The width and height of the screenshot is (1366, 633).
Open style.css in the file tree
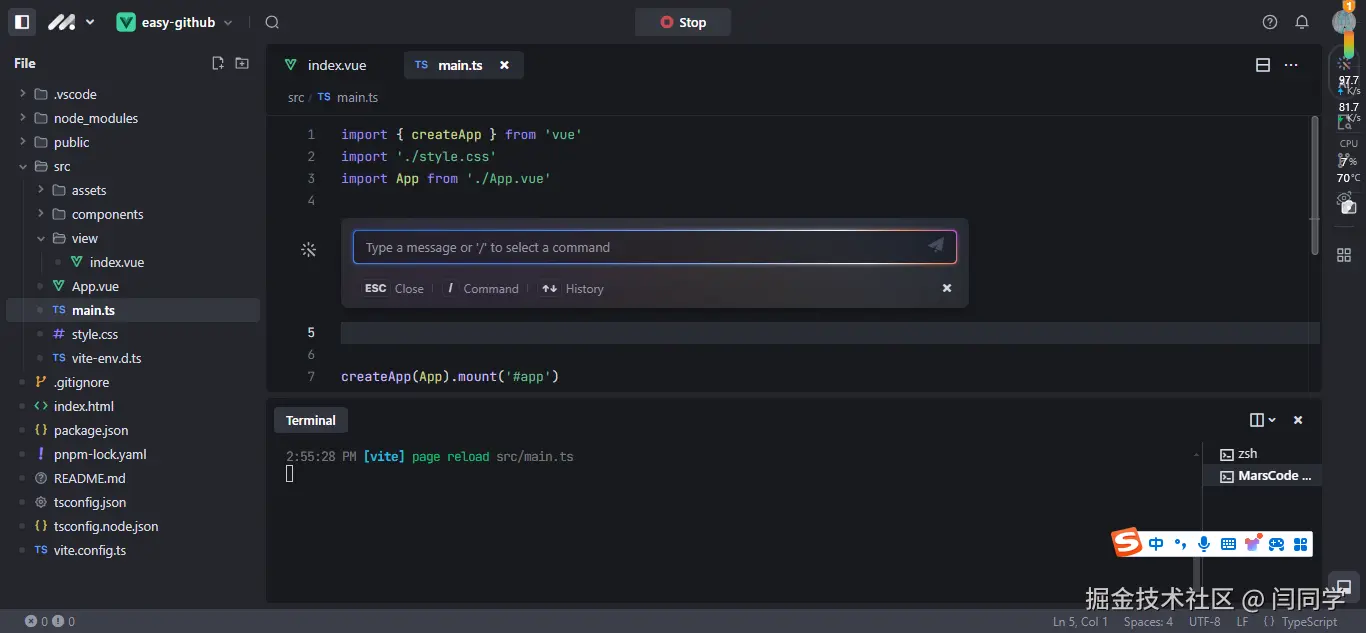tap(133, 334)
